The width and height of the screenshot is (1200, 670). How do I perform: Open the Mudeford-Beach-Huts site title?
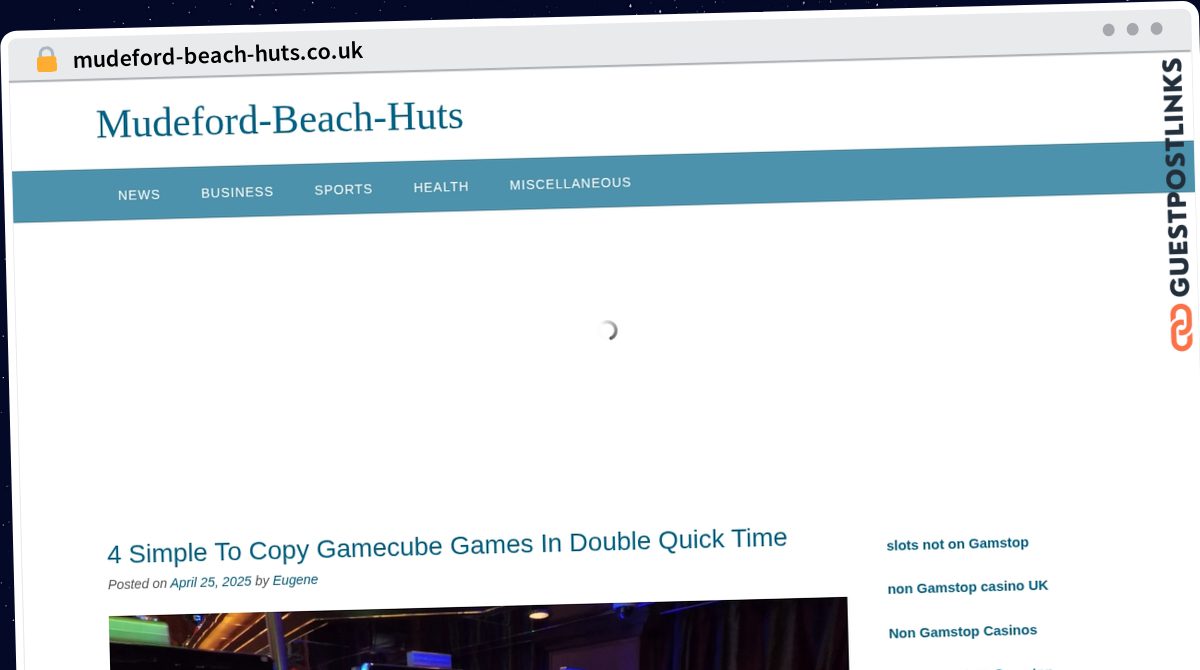[x=280, y=120]
